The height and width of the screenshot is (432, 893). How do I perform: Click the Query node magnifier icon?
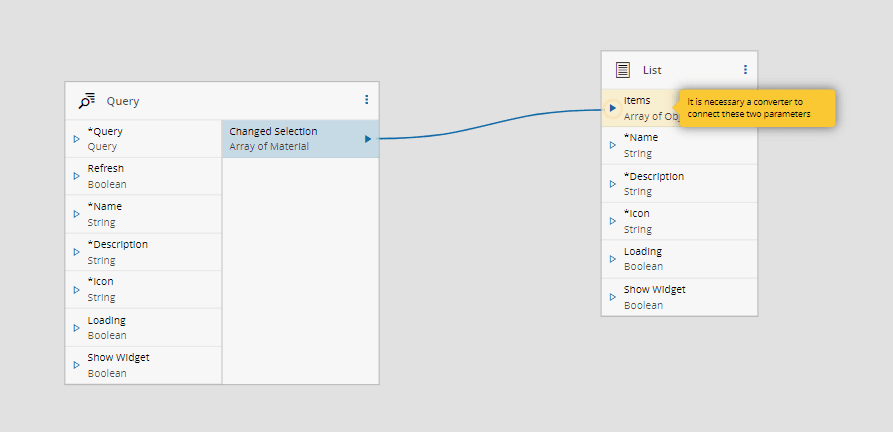(x=87, y=100)
